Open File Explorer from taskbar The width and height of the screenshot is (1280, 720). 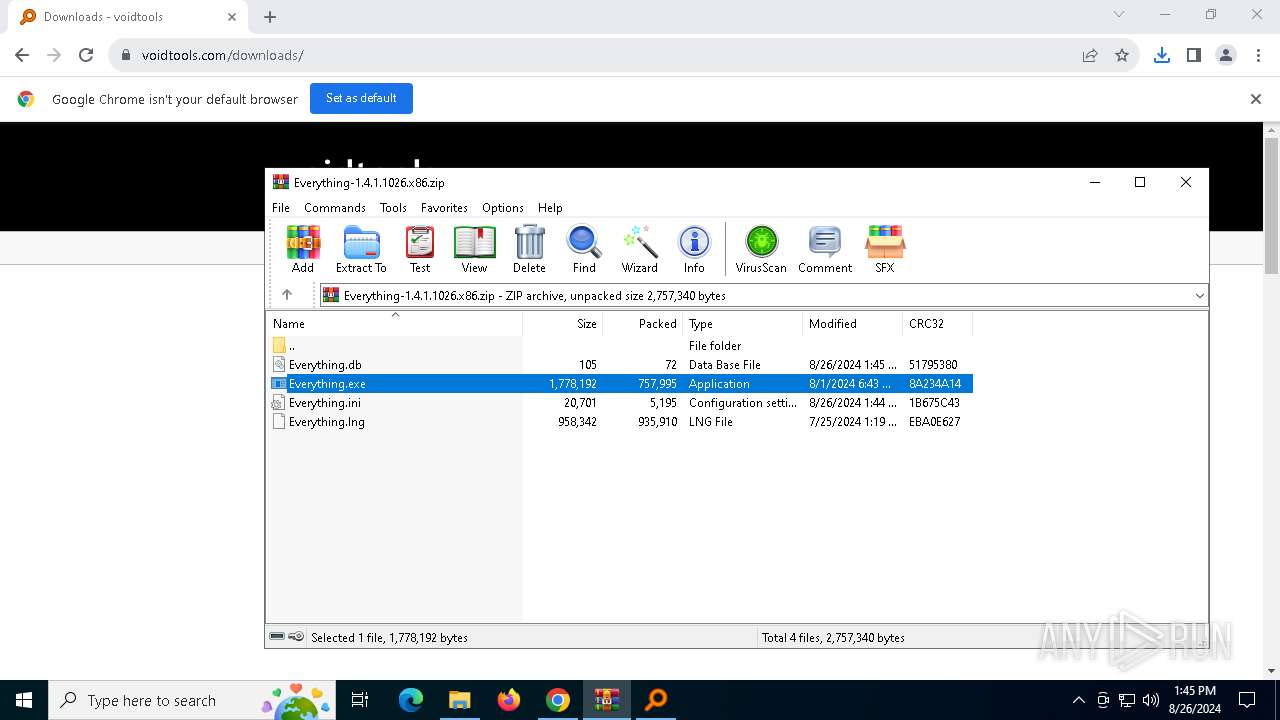click(459, 700)
